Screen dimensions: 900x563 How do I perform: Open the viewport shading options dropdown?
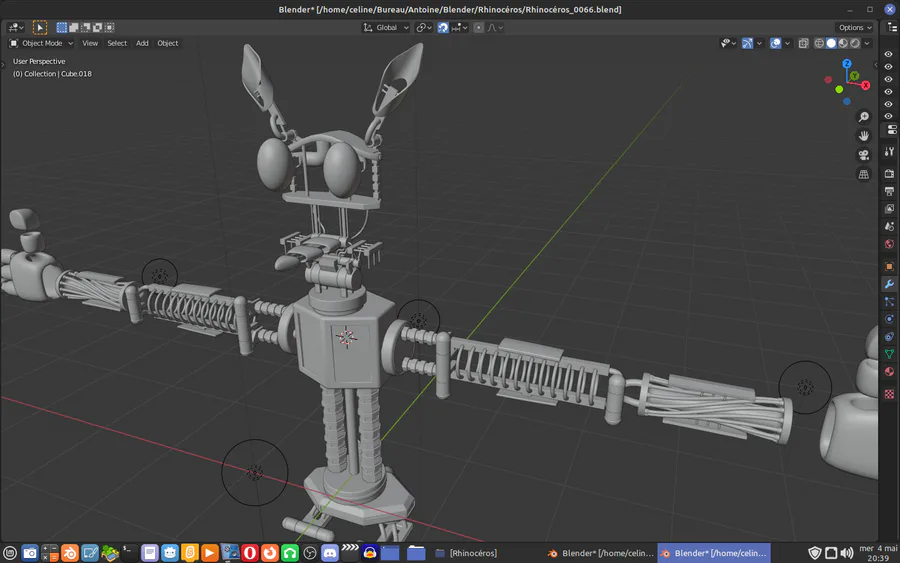point(867,43)
